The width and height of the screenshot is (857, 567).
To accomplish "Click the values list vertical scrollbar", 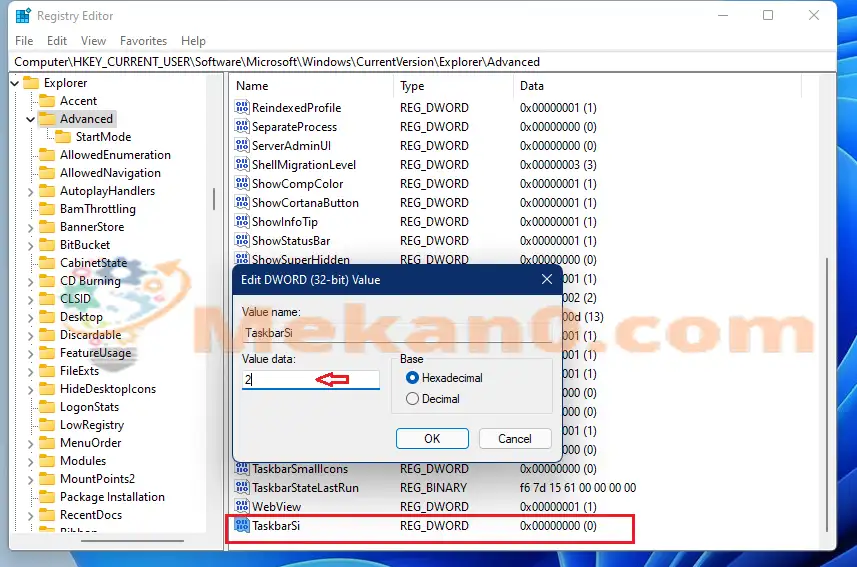I will pos(827,395).
